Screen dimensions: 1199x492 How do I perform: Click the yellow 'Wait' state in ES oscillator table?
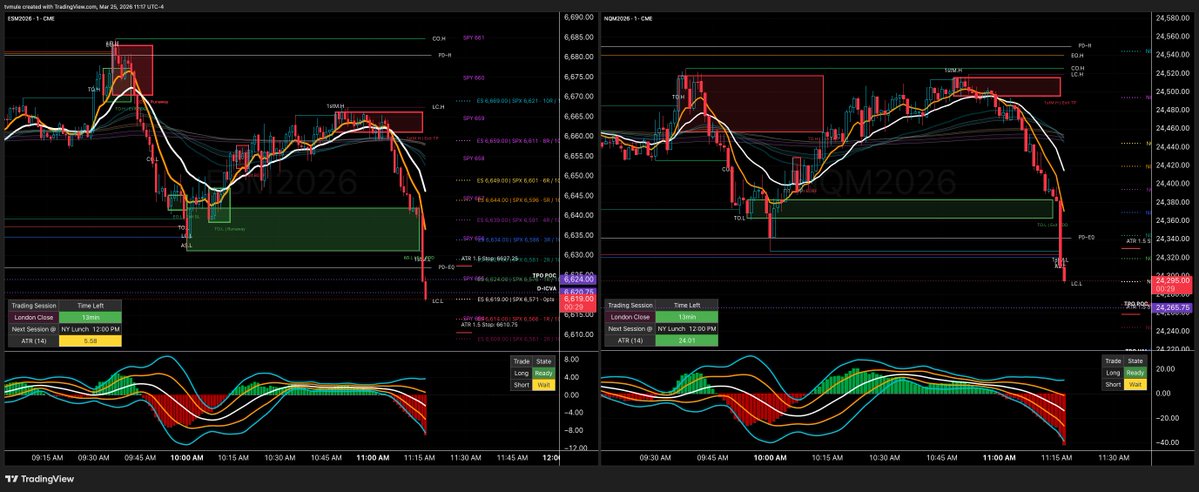[x=544, y=384]
